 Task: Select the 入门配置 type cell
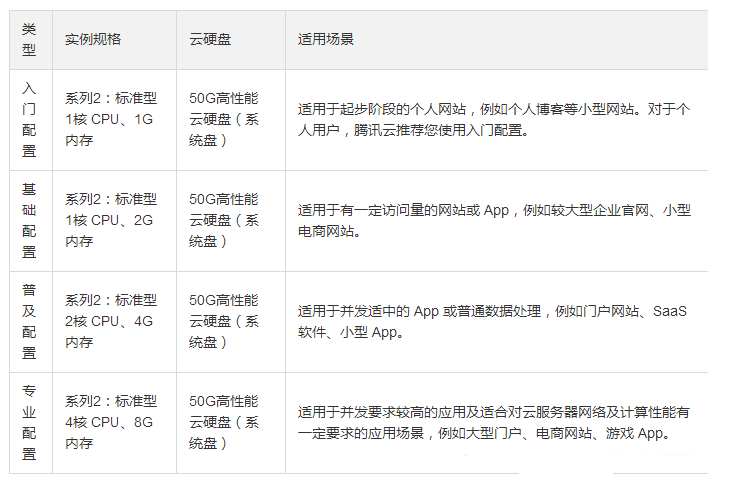(x=29, y=120)
